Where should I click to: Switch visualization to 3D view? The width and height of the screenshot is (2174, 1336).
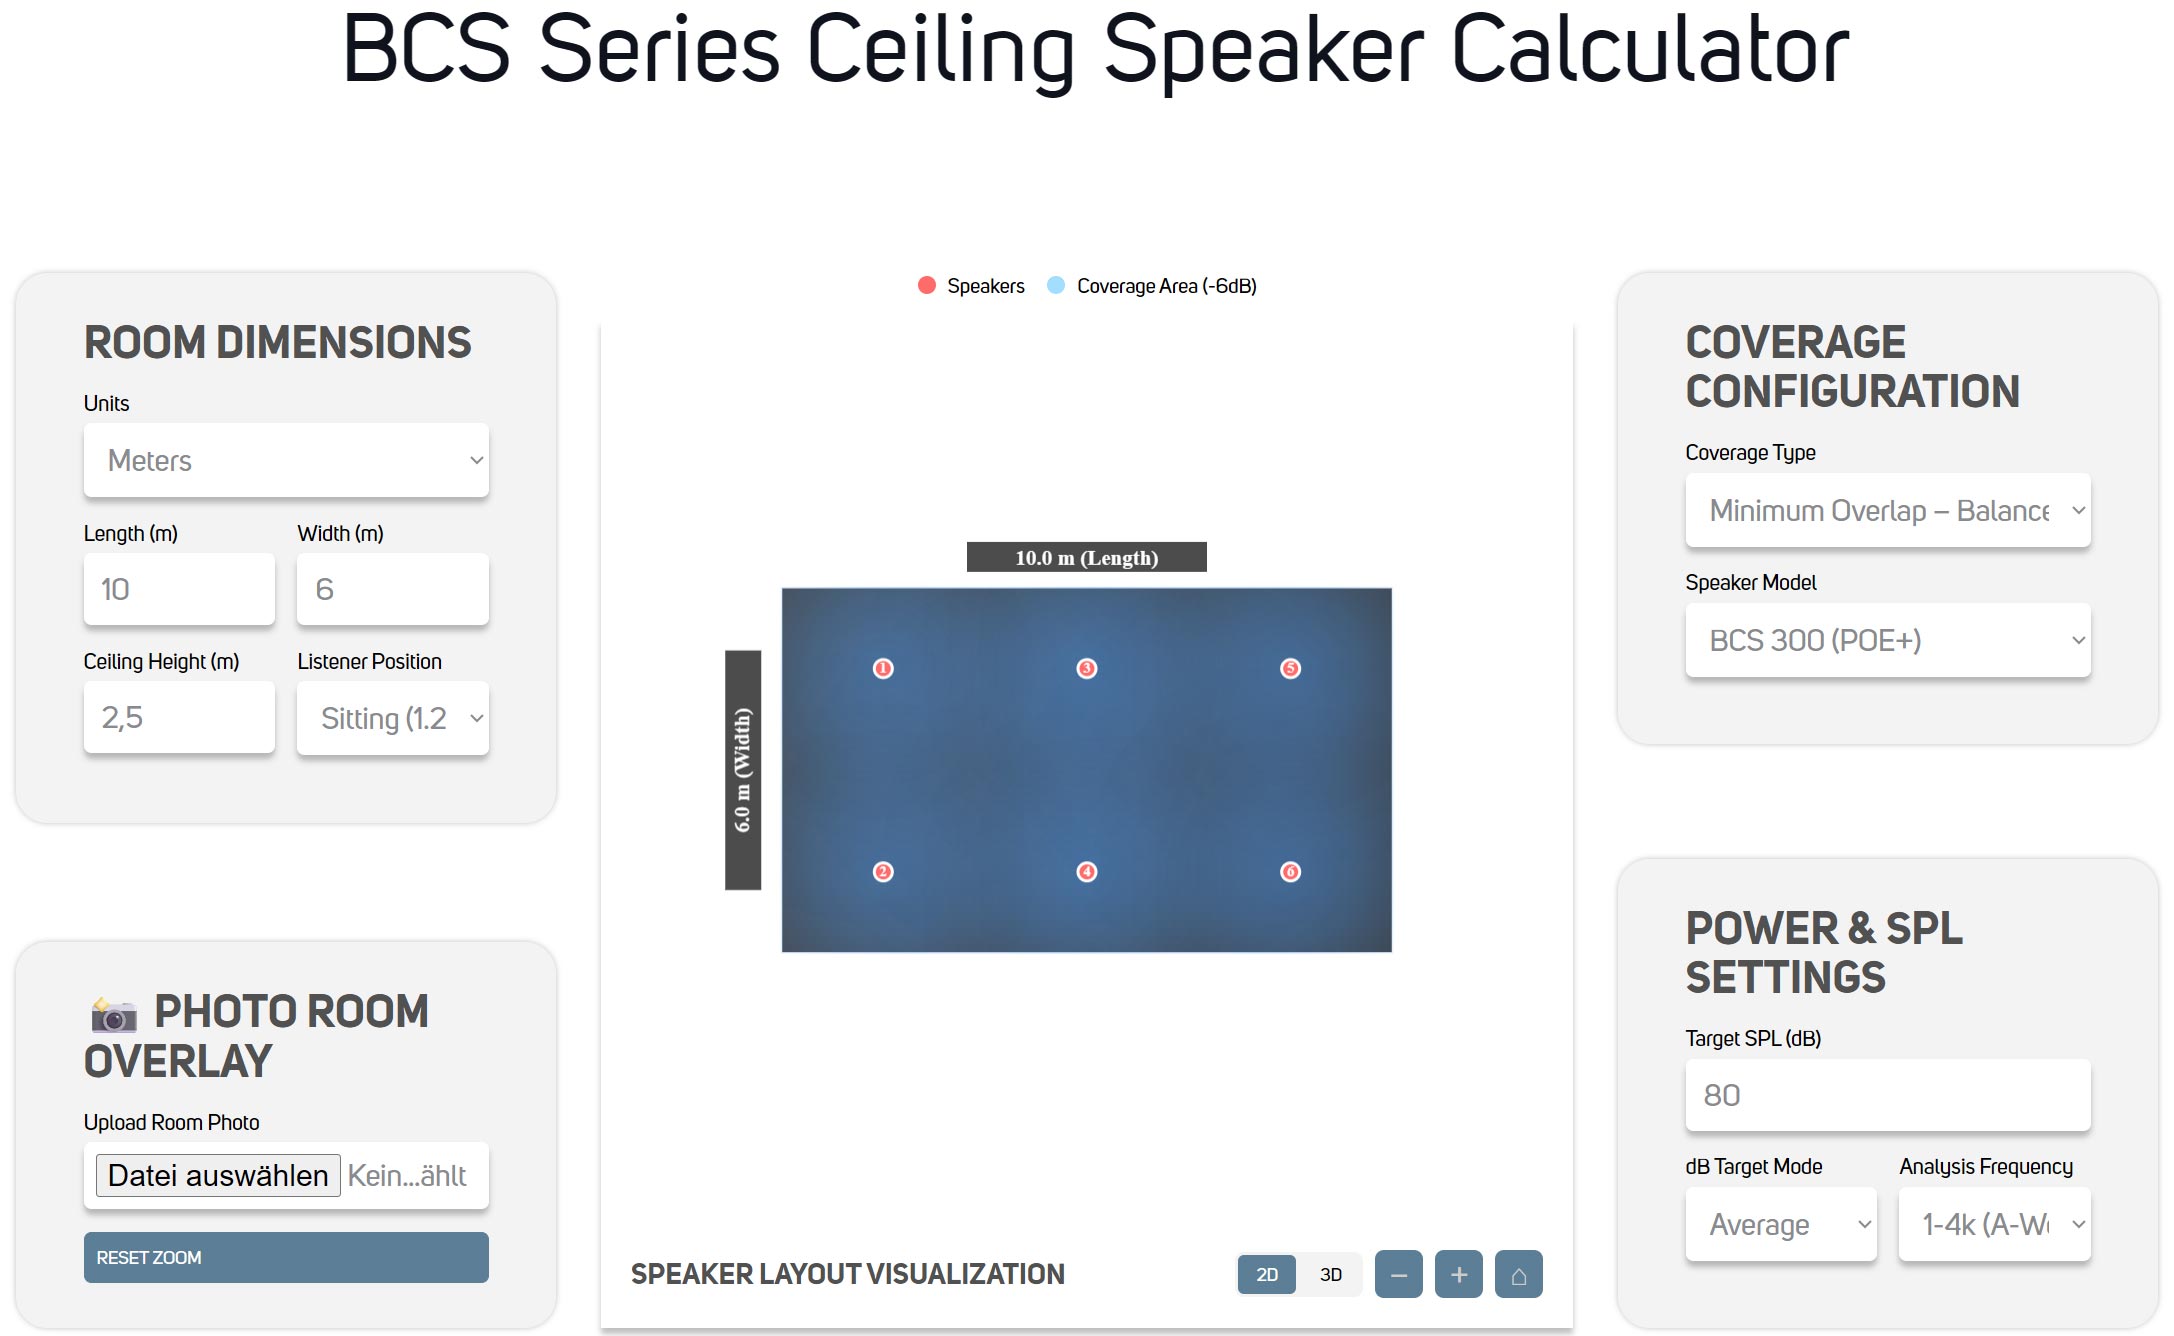(1331, 1274)
